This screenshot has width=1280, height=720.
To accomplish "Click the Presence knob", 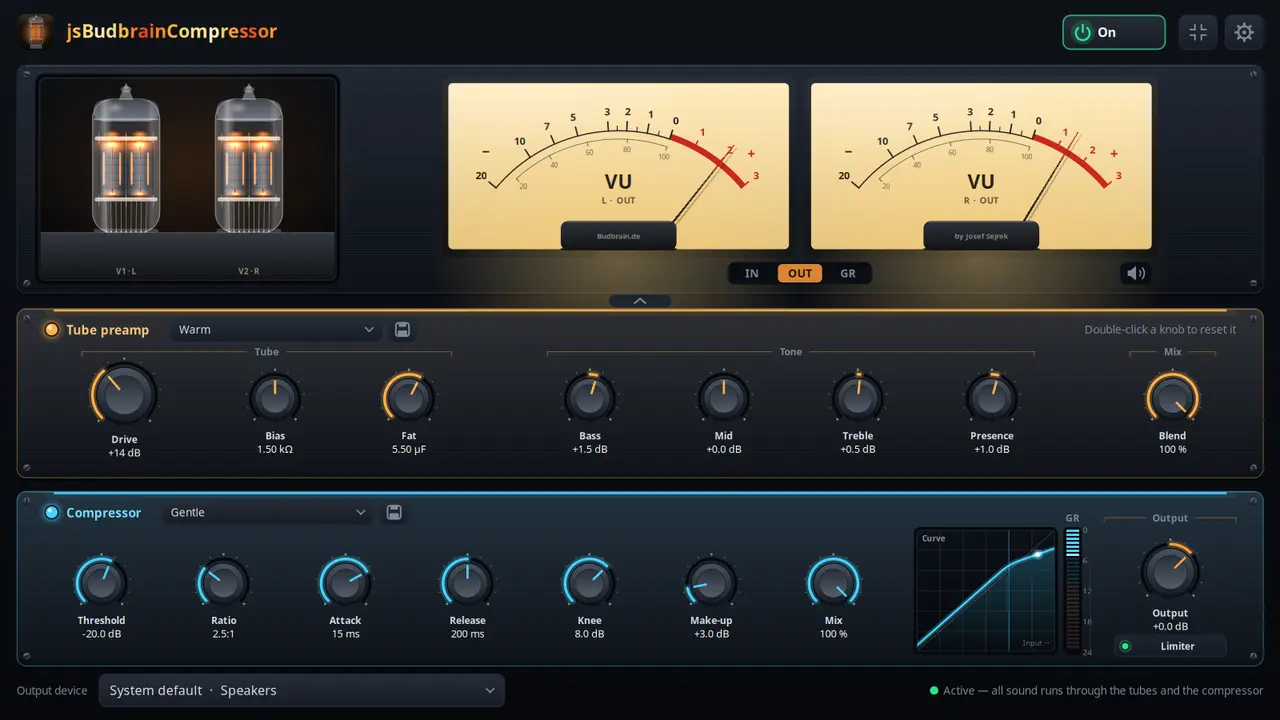I will pyautogui.click(x=992, y=398).
